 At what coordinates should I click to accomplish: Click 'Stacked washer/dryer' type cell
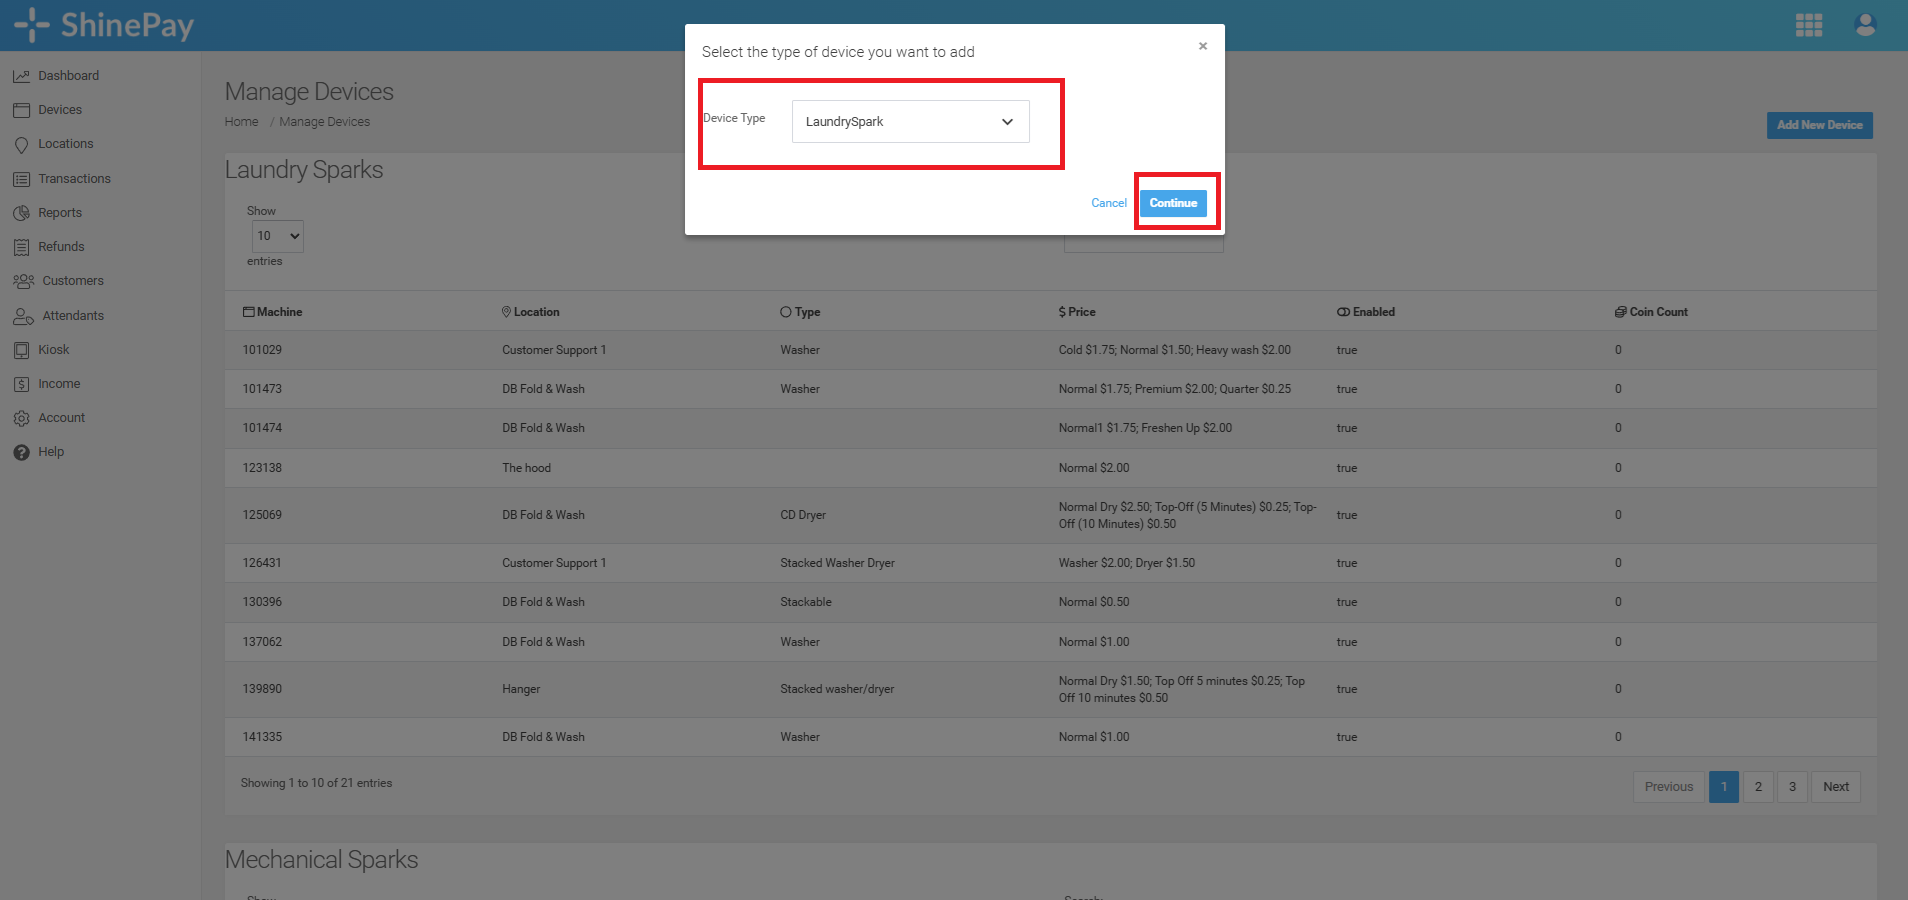click(837, 689)
